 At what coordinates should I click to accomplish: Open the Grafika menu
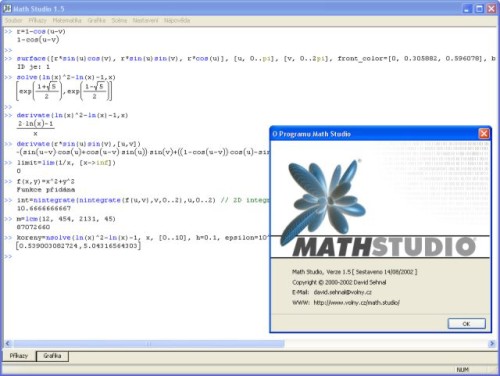[x=96, y=21]
